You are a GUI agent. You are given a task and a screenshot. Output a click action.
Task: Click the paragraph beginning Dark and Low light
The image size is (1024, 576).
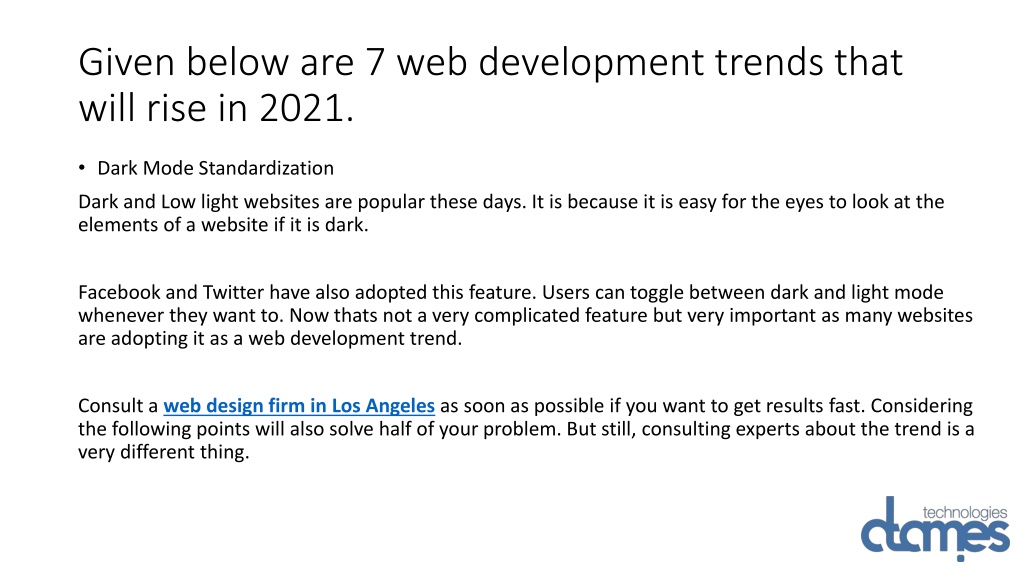511,213
